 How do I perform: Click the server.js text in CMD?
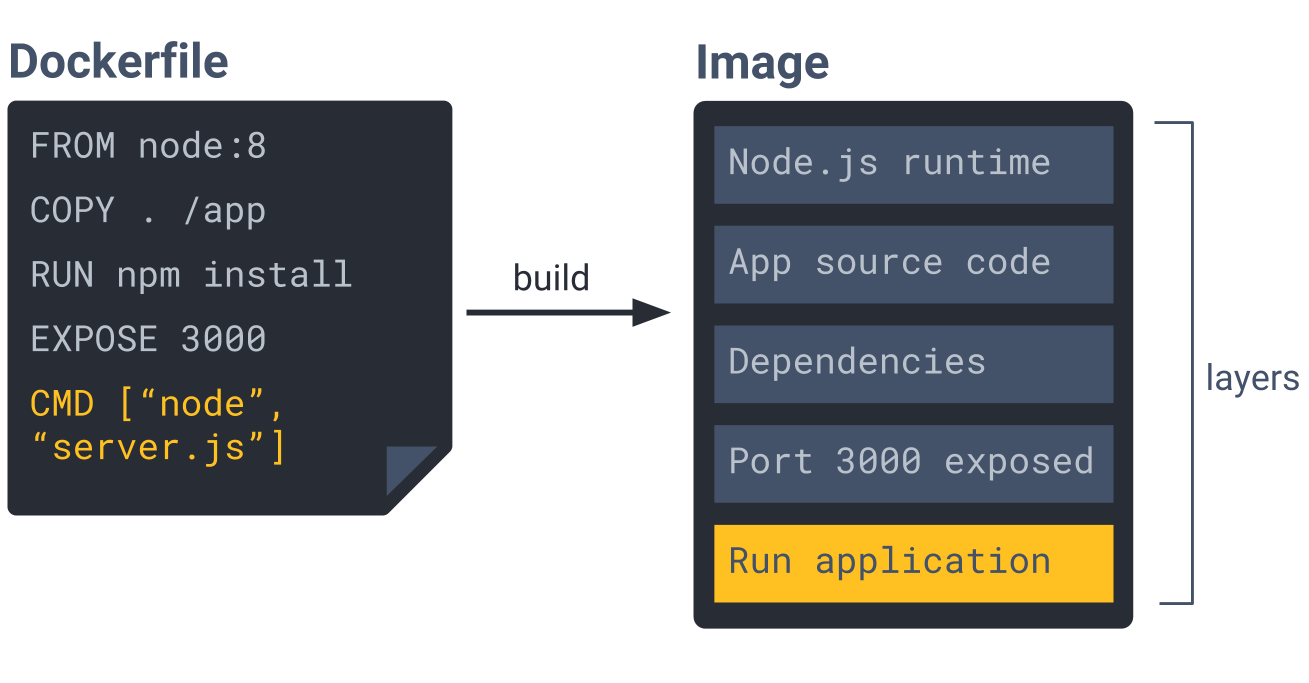tap(152, 446)
